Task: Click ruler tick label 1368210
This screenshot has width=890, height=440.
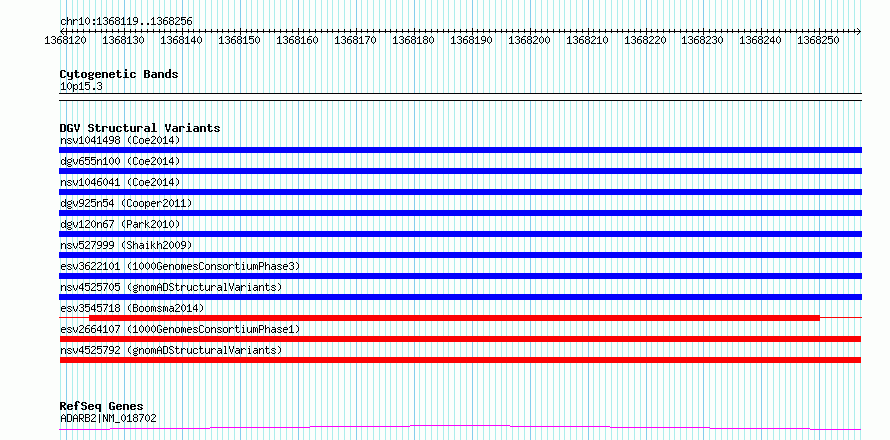Action: [x=587, y=41]
